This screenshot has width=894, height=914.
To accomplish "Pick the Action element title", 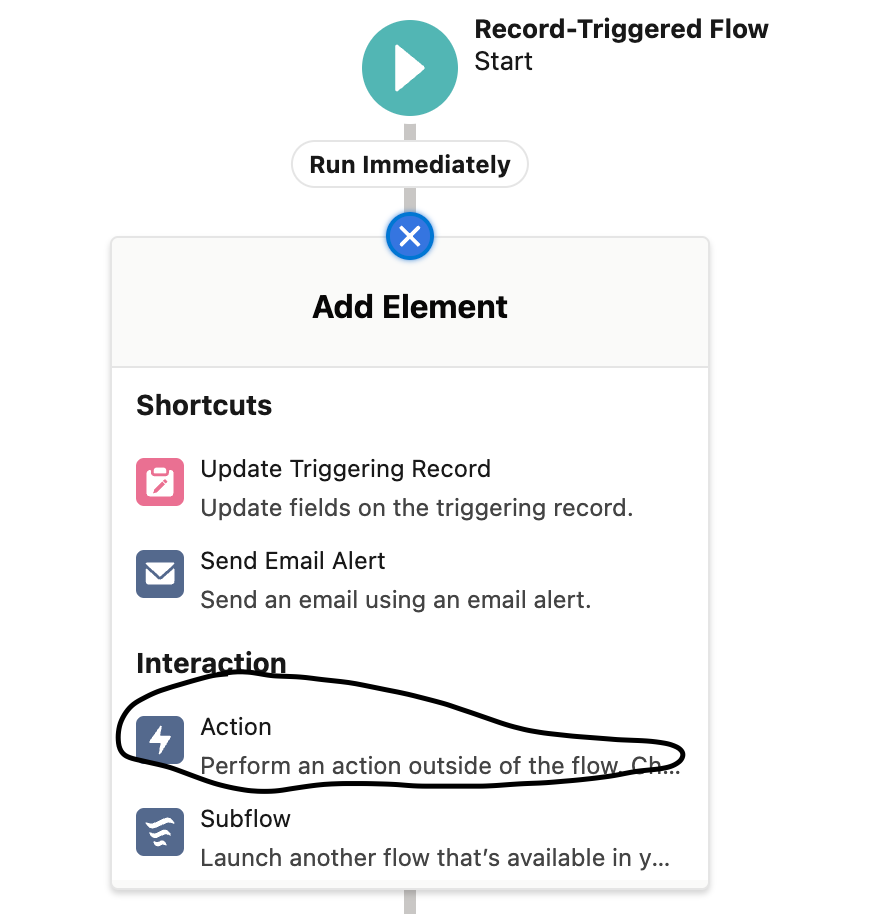I will pyautogui.click(x=236, y=727).
